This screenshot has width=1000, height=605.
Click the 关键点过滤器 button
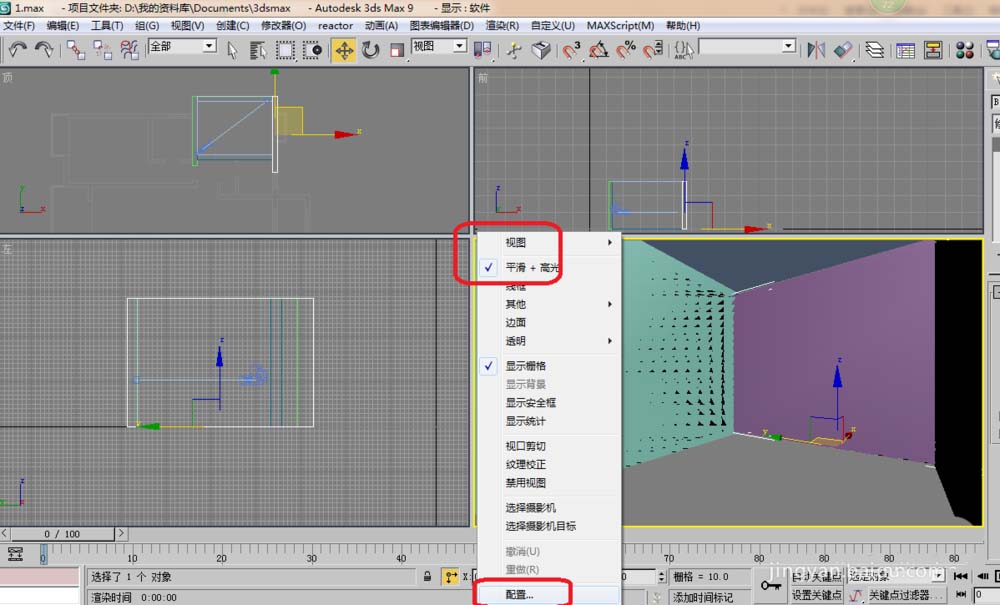897,595
